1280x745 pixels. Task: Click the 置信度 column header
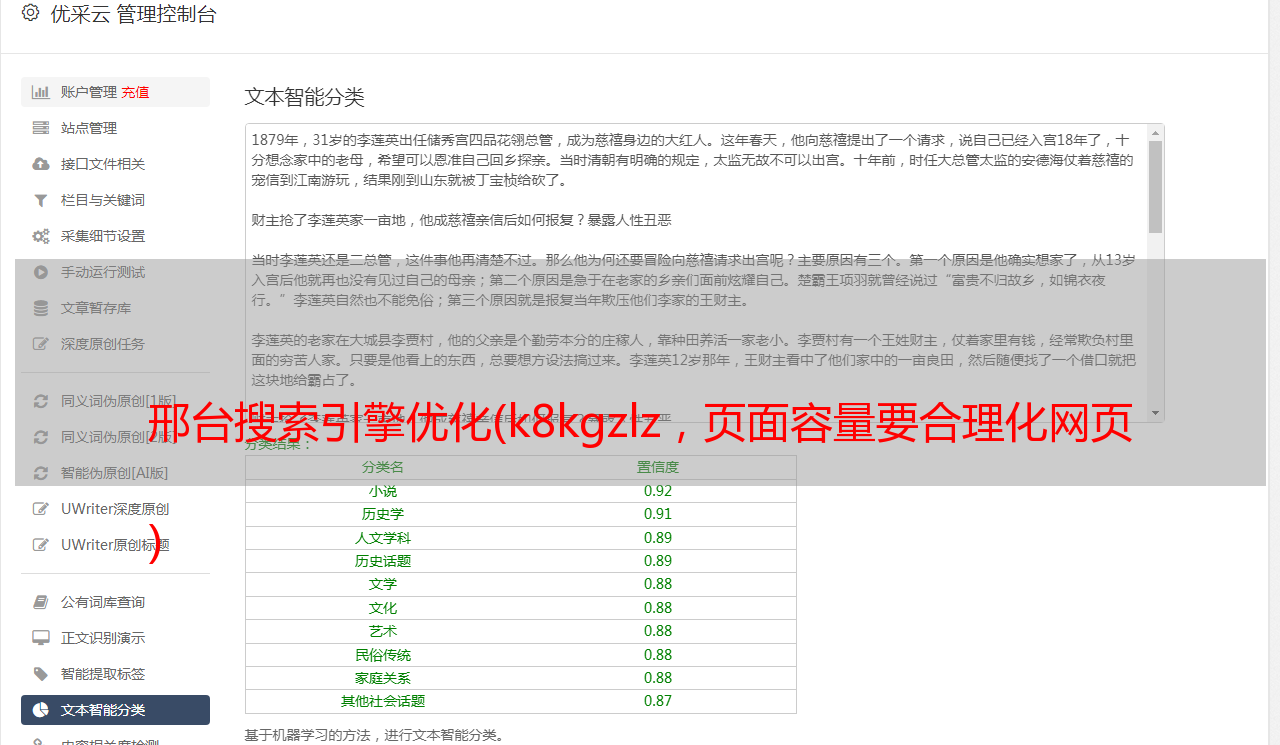click(x=658, y=467)
